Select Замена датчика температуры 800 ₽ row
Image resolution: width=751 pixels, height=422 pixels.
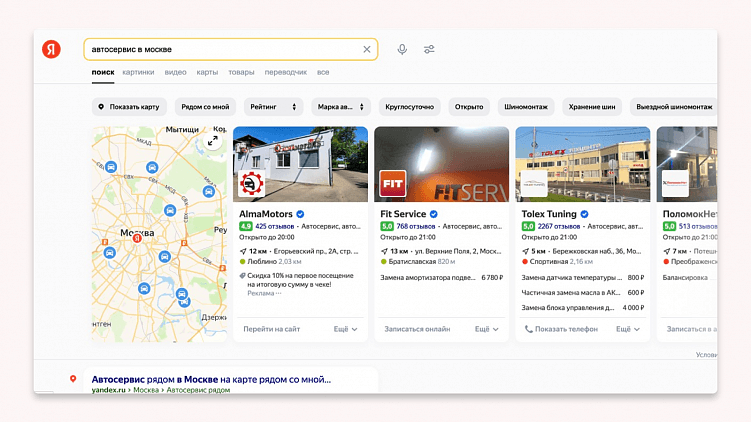(x=583, y=277)
